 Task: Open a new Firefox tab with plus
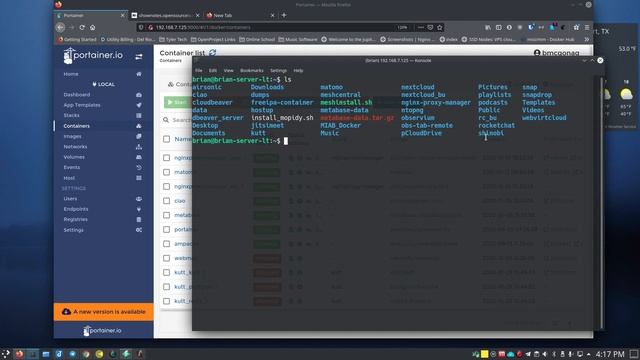click(284, 15)
